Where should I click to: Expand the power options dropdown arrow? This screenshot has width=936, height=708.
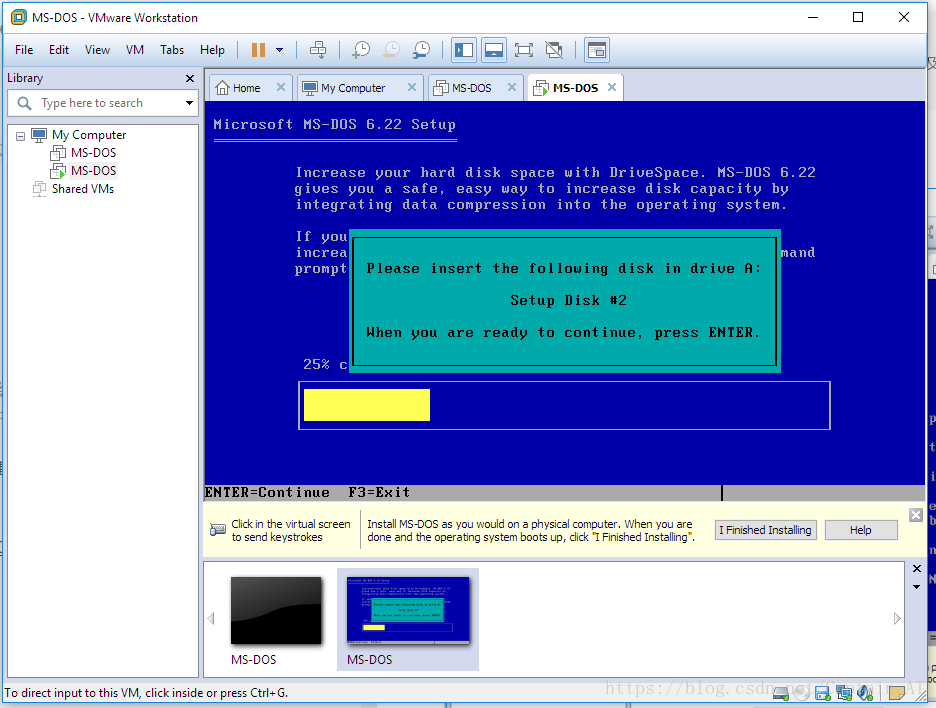[x=279, y=50]
